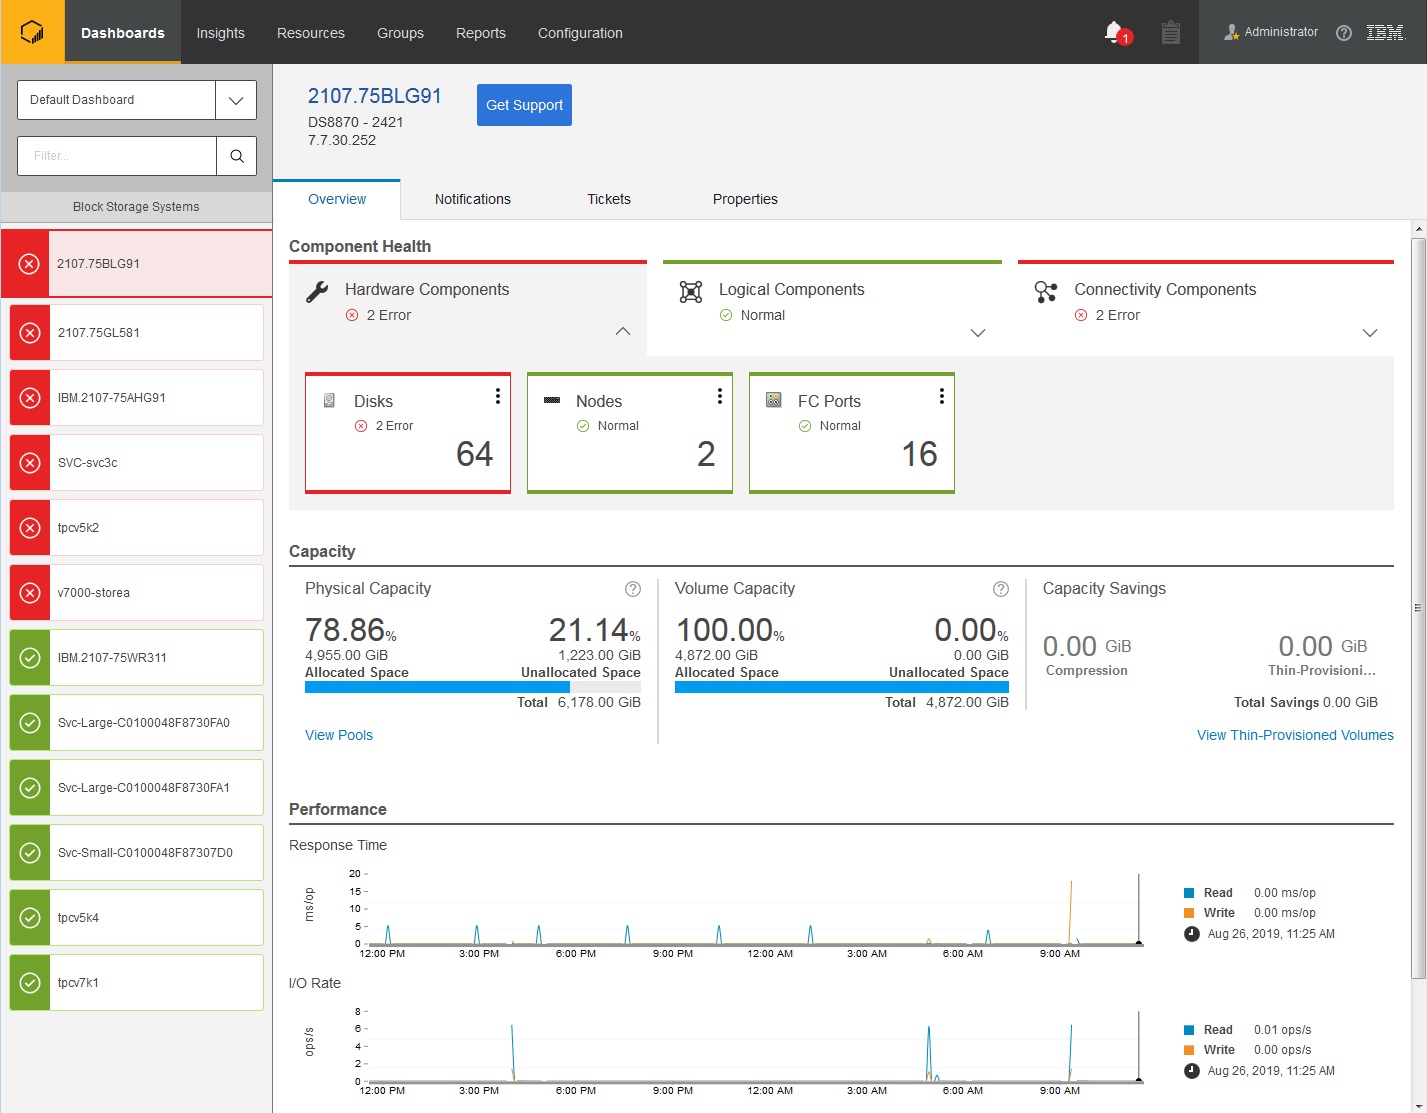Open Nodes tile three-dot menu

click(719, 397)
